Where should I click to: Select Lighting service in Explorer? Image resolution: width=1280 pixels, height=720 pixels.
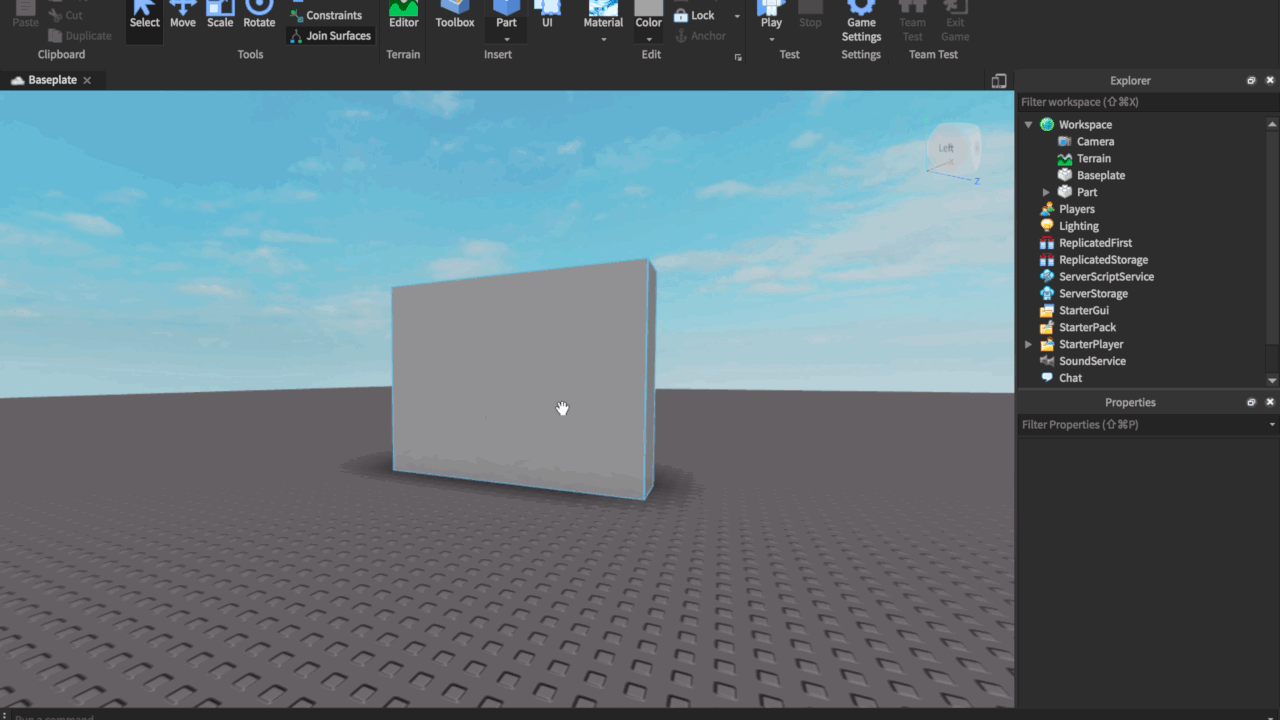[1078, 226]
